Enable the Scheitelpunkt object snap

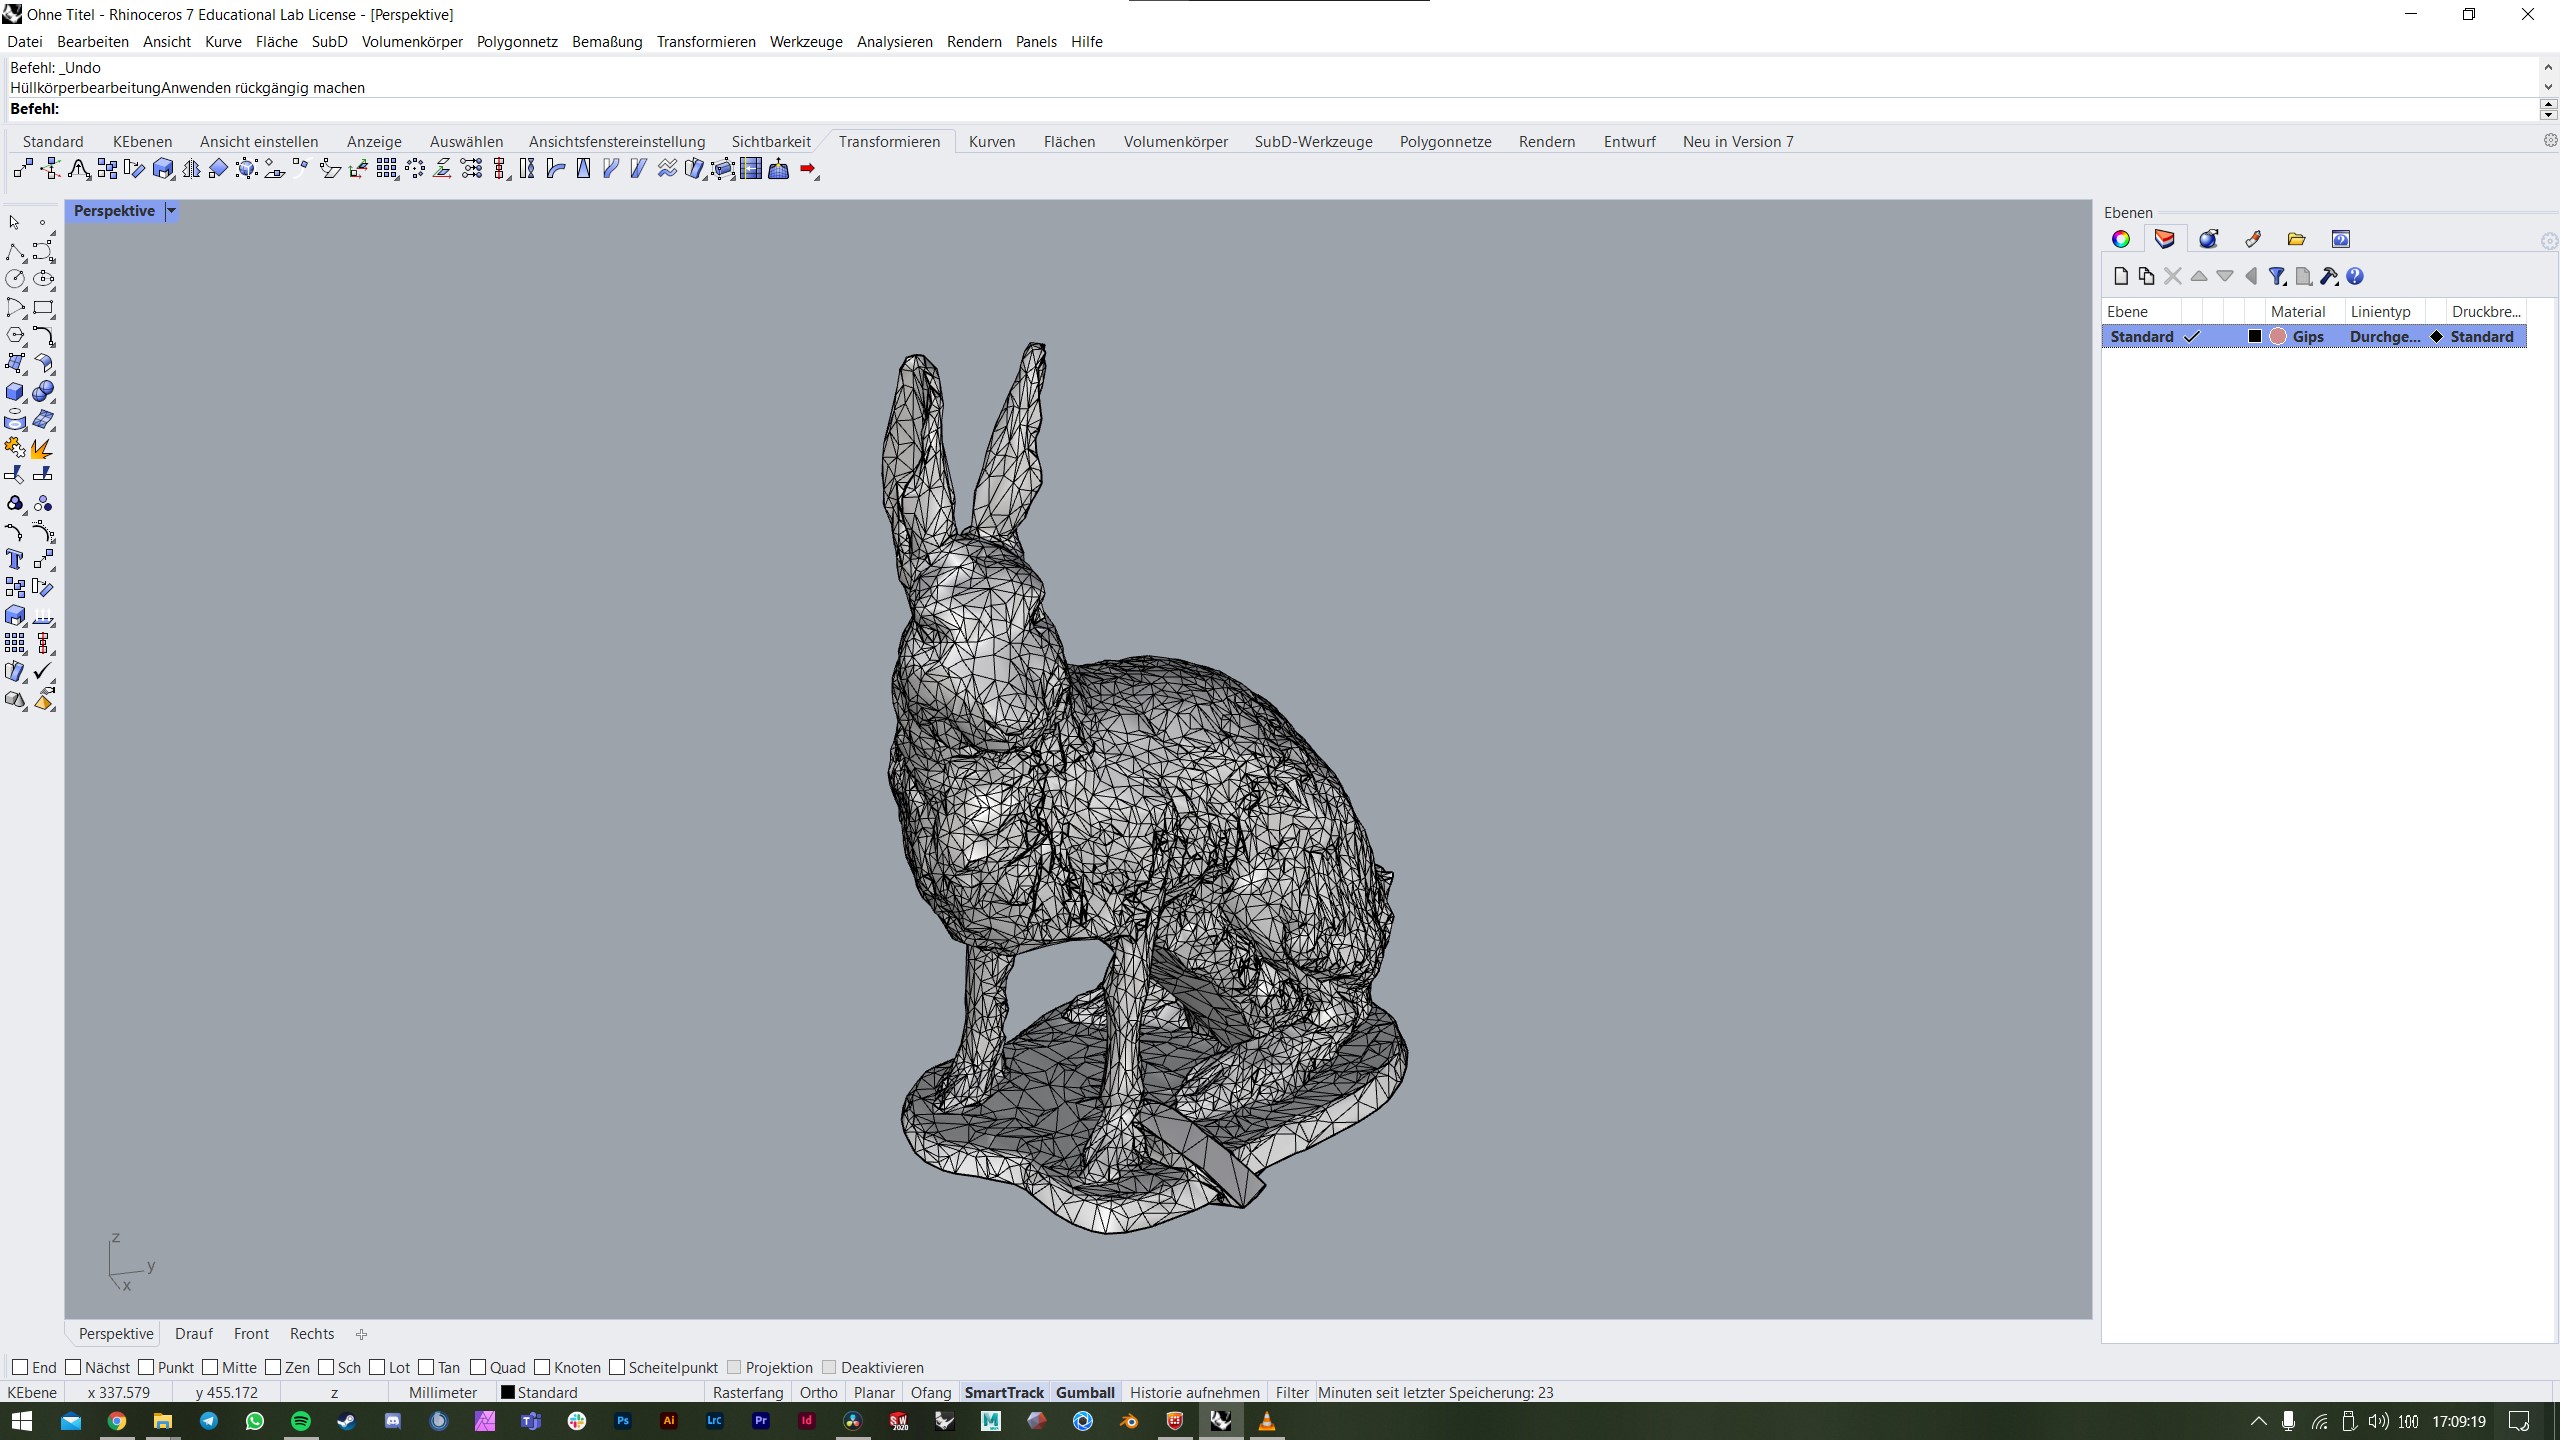coord(617,1367)
